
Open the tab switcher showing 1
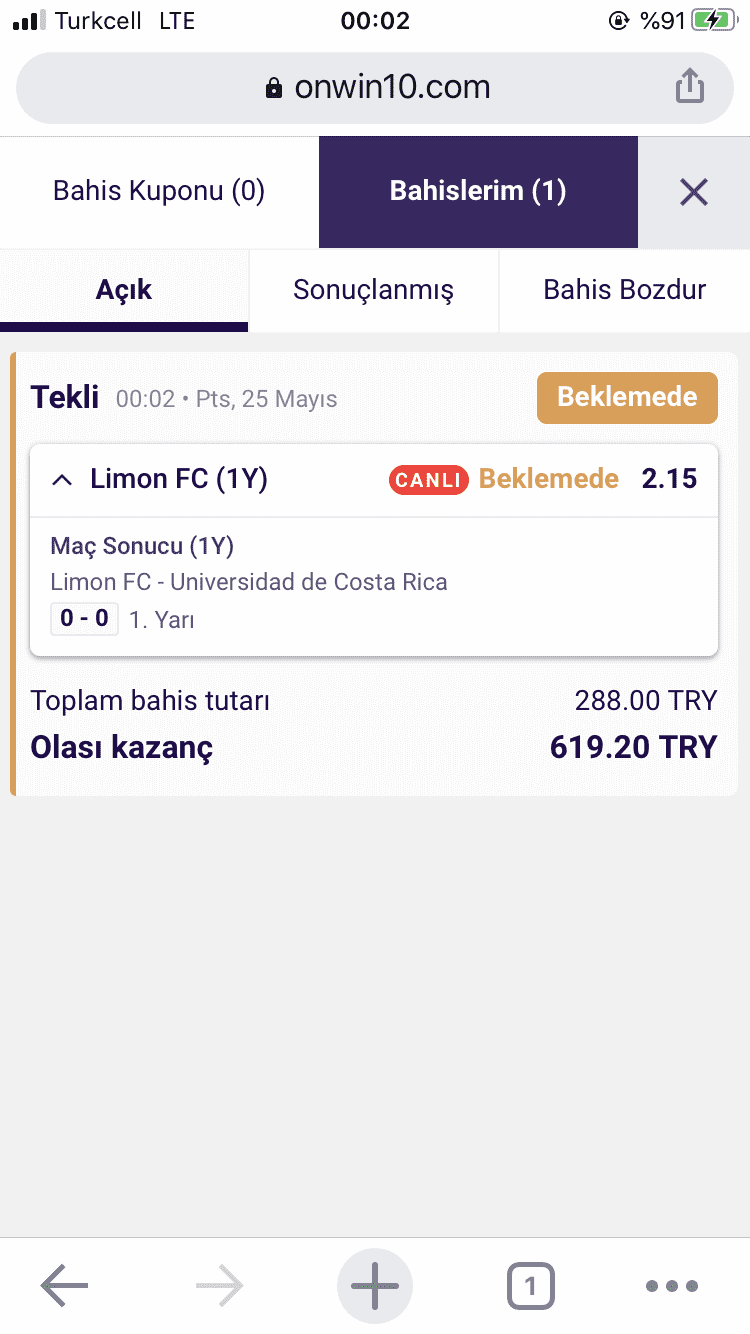click(530, 1286)
